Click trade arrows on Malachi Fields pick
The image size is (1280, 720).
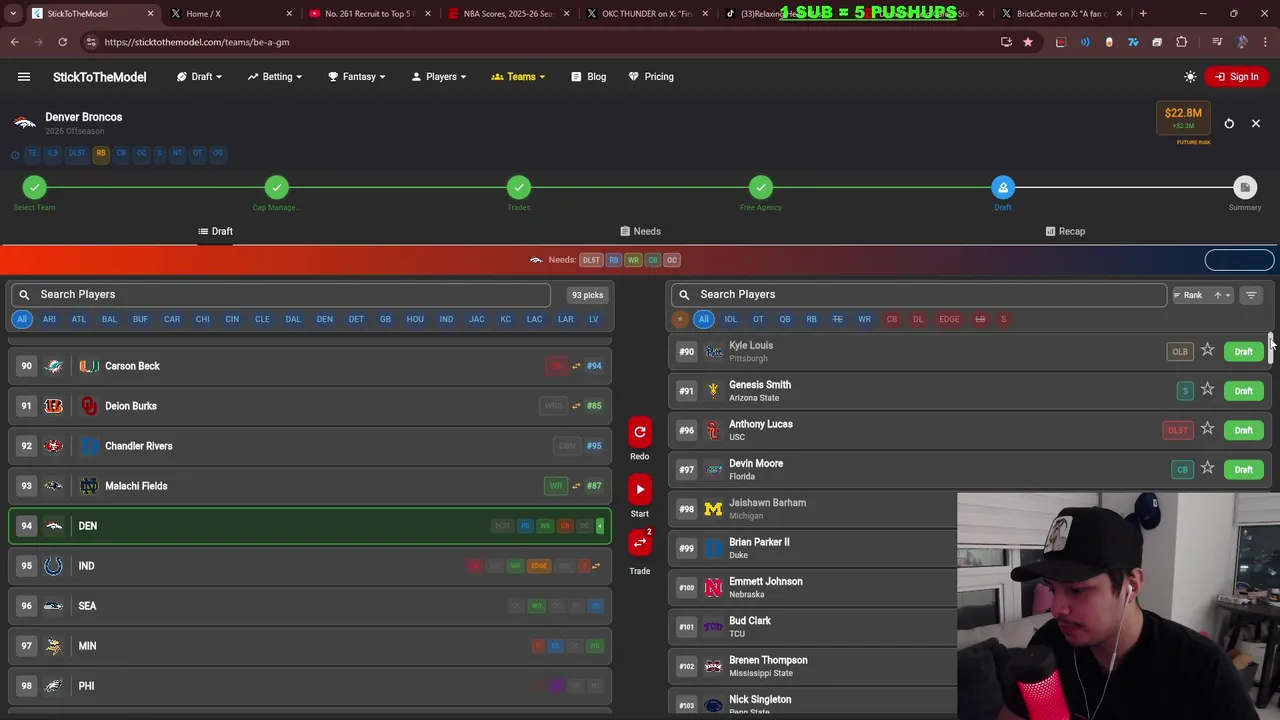click(x=576, y=486)
